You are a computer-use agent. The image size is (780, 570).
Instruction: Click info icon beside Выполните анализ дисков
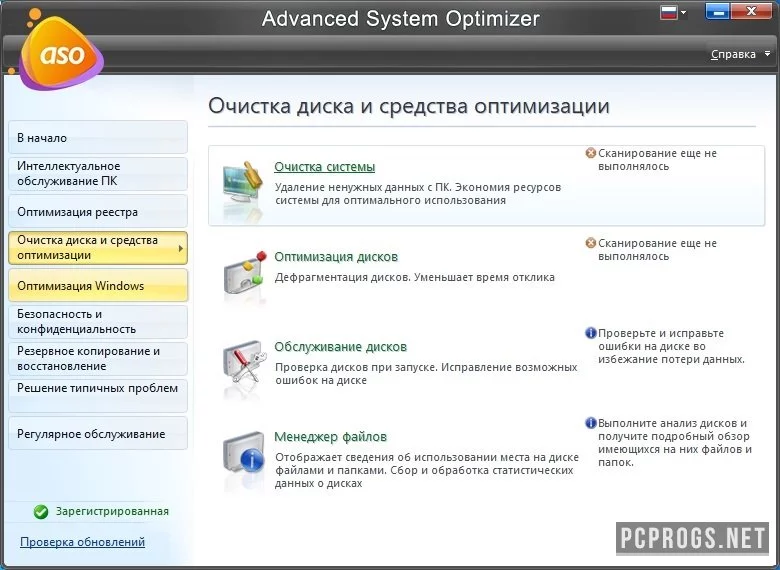coord(590,423)
